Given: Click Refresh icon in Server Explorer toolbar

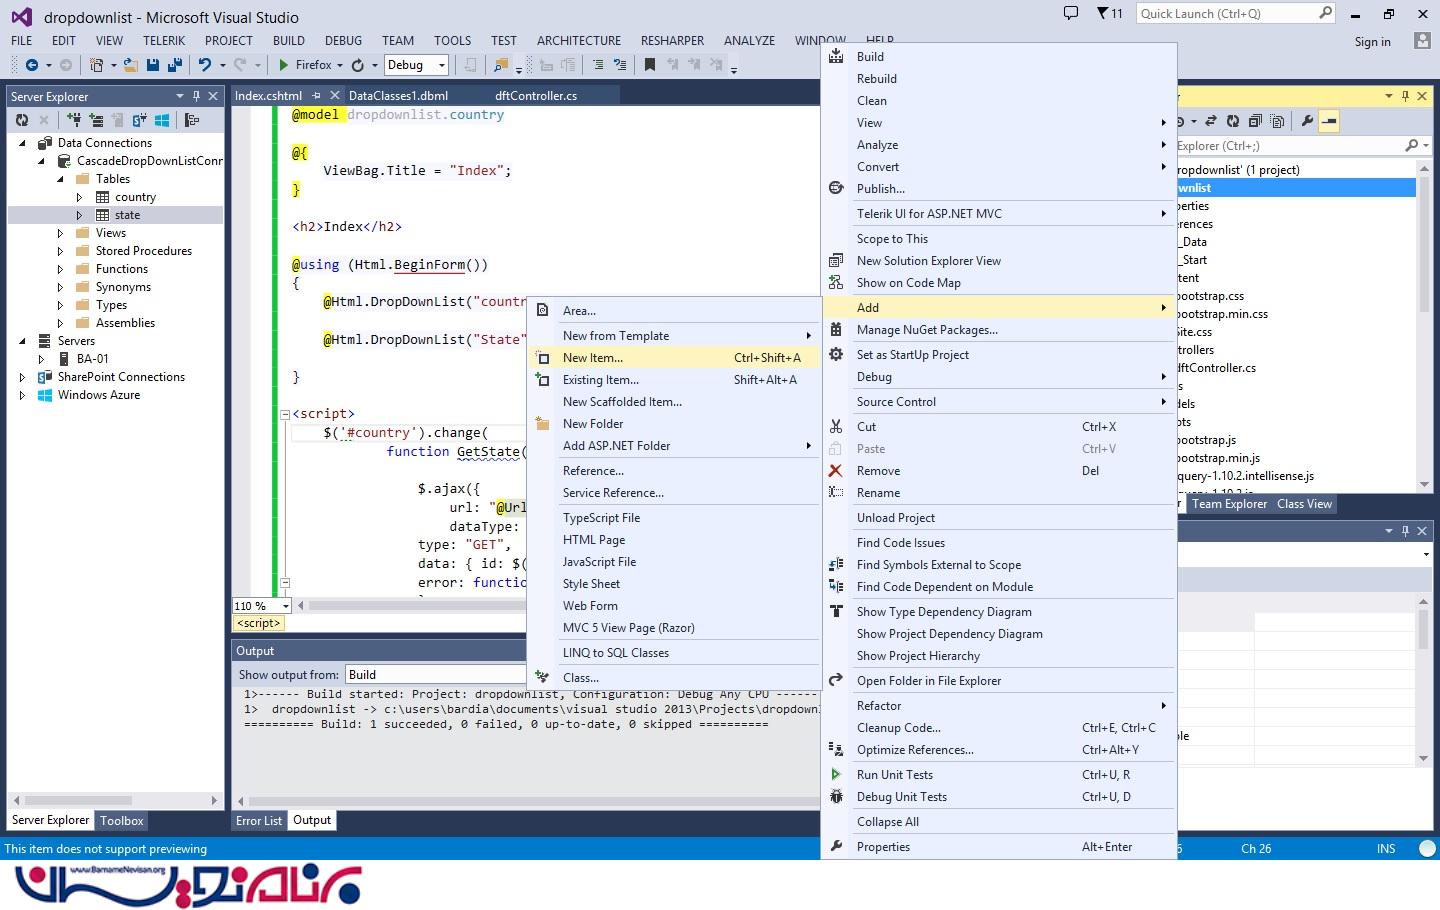Looking at the screenshot, I should (x=22, y=120).
